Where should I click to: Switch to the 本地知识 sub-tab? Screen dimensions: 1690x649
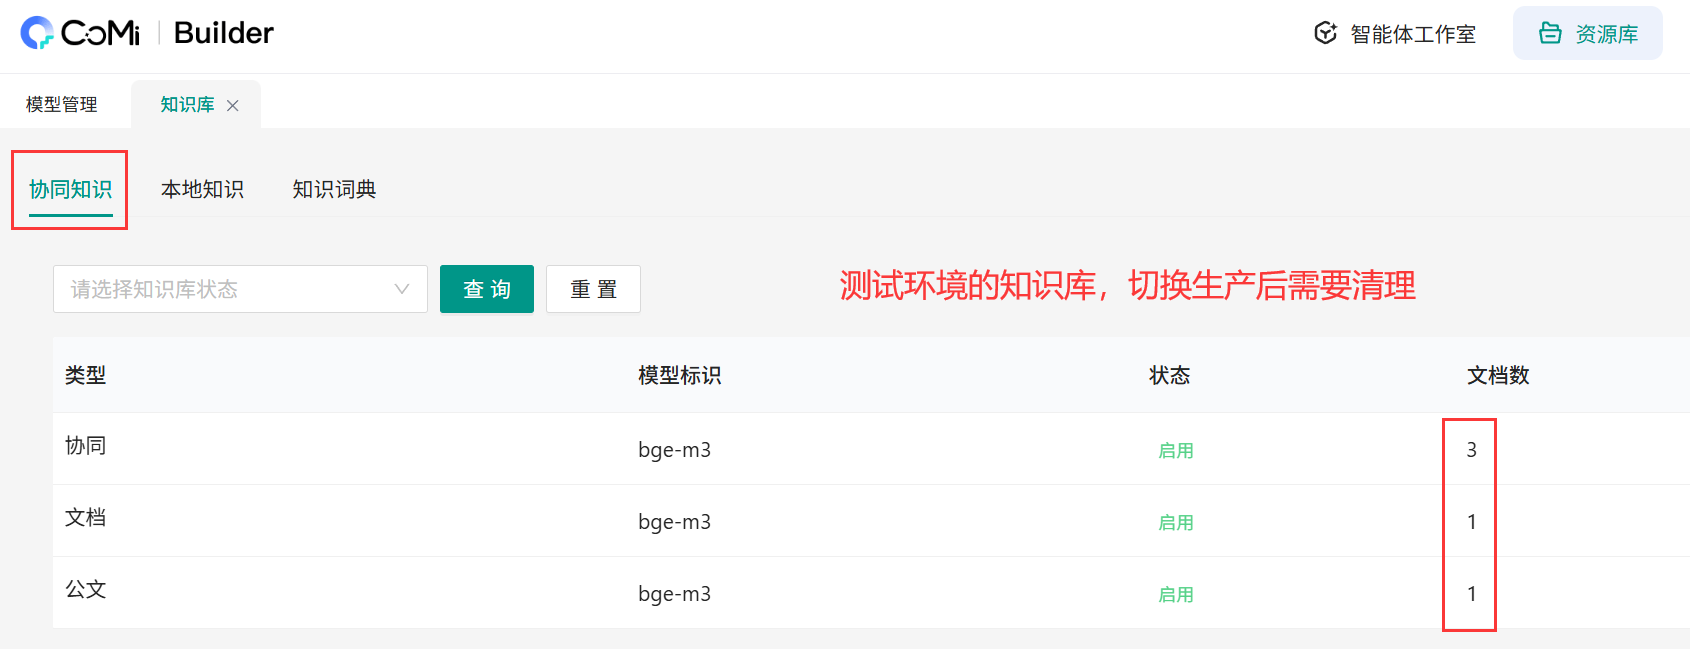(202, 189)
